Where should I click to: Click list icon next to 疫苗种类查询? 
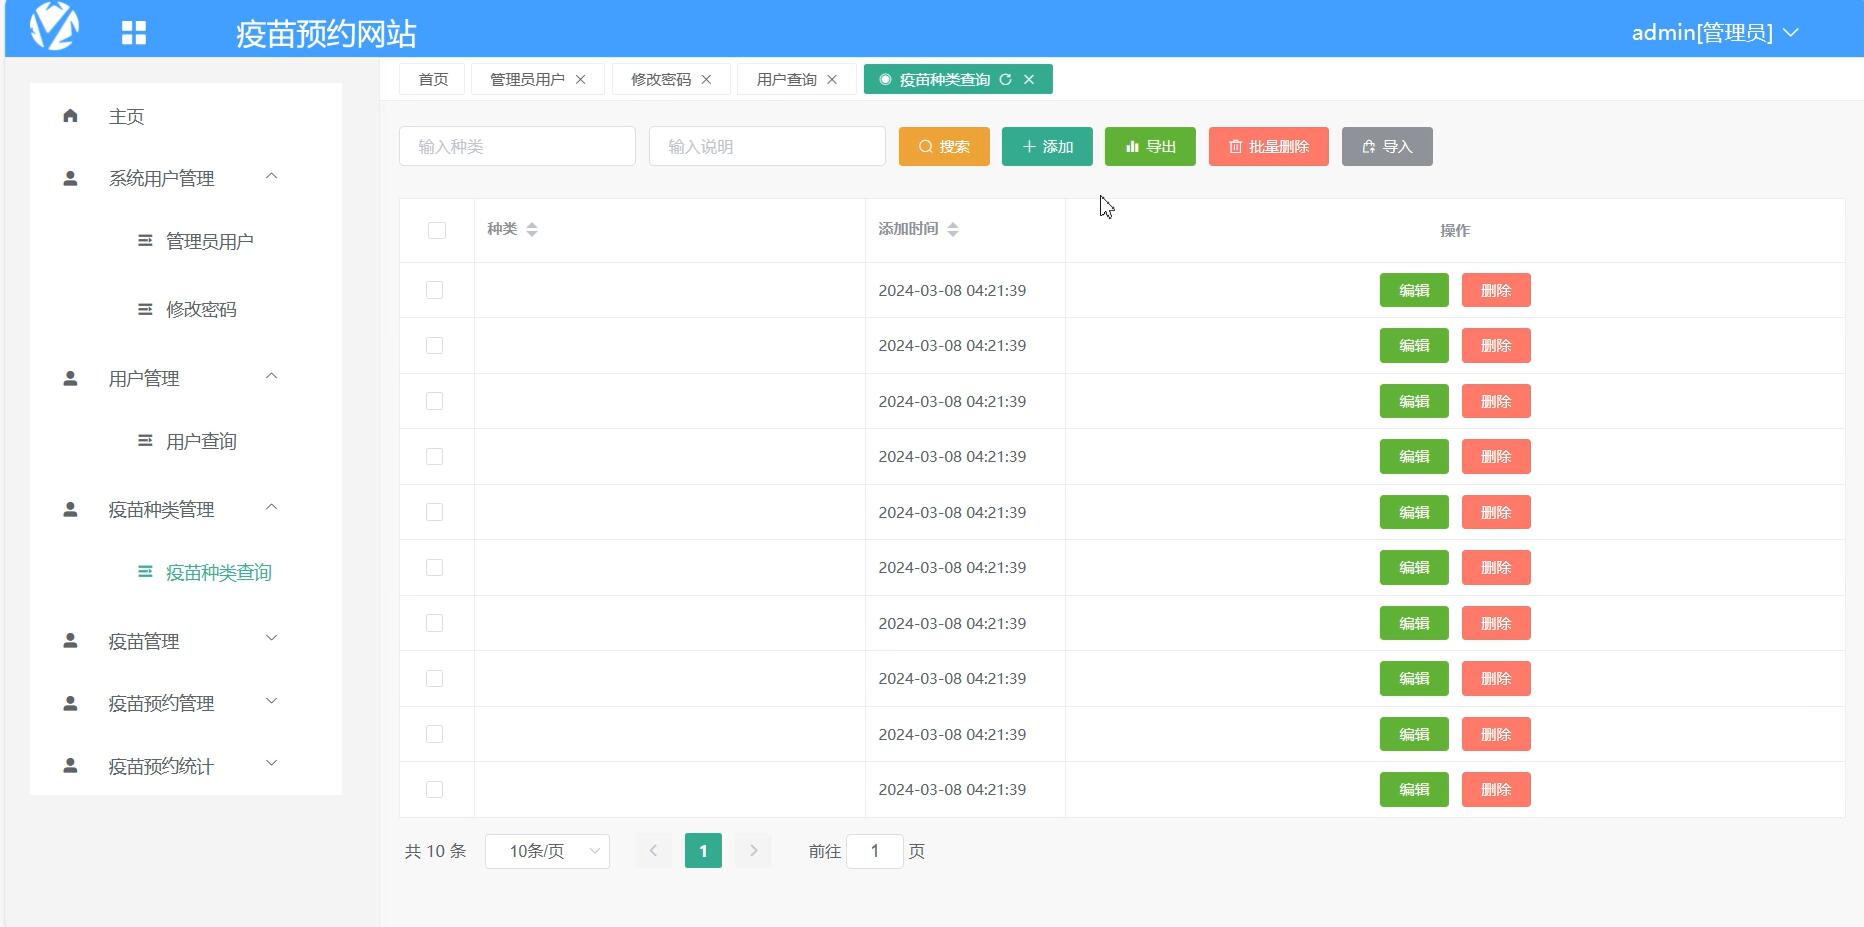click(x=145, y=572)
